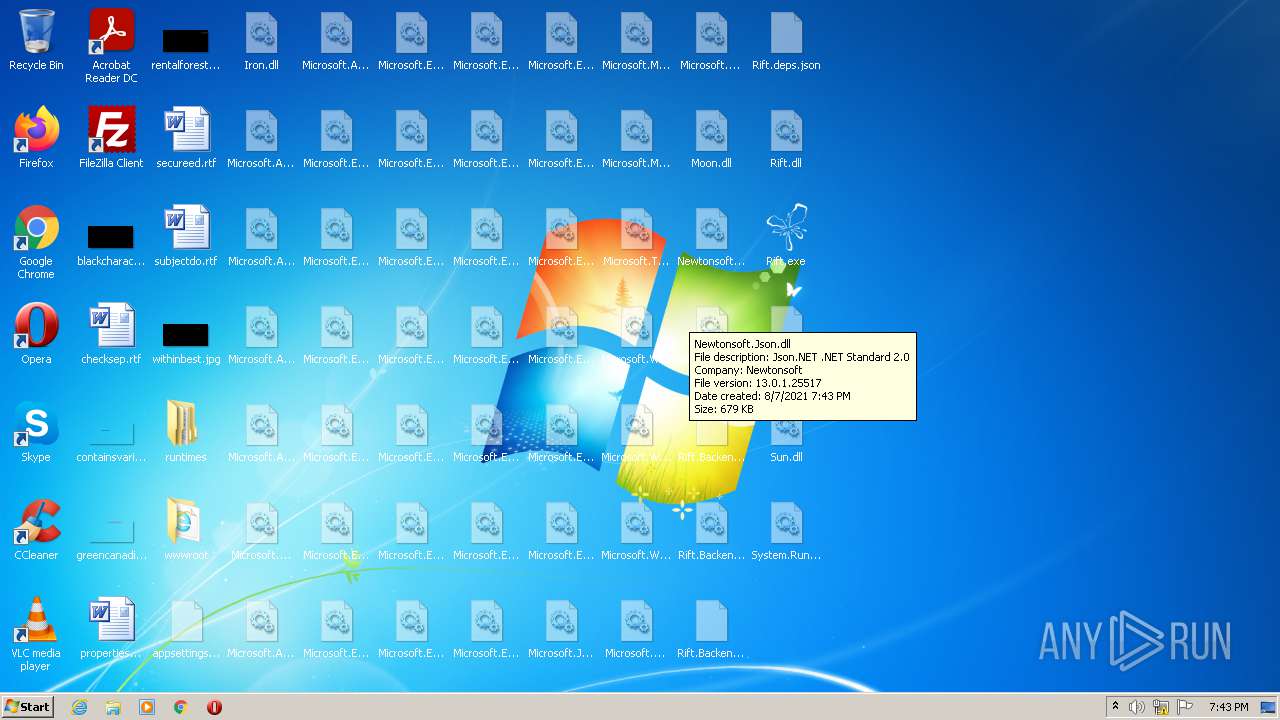Image resolution: width=1280 pixels, height=720 pixels.
Task: Open the clock showing 7:43 PM
Action: (1228, 707)
